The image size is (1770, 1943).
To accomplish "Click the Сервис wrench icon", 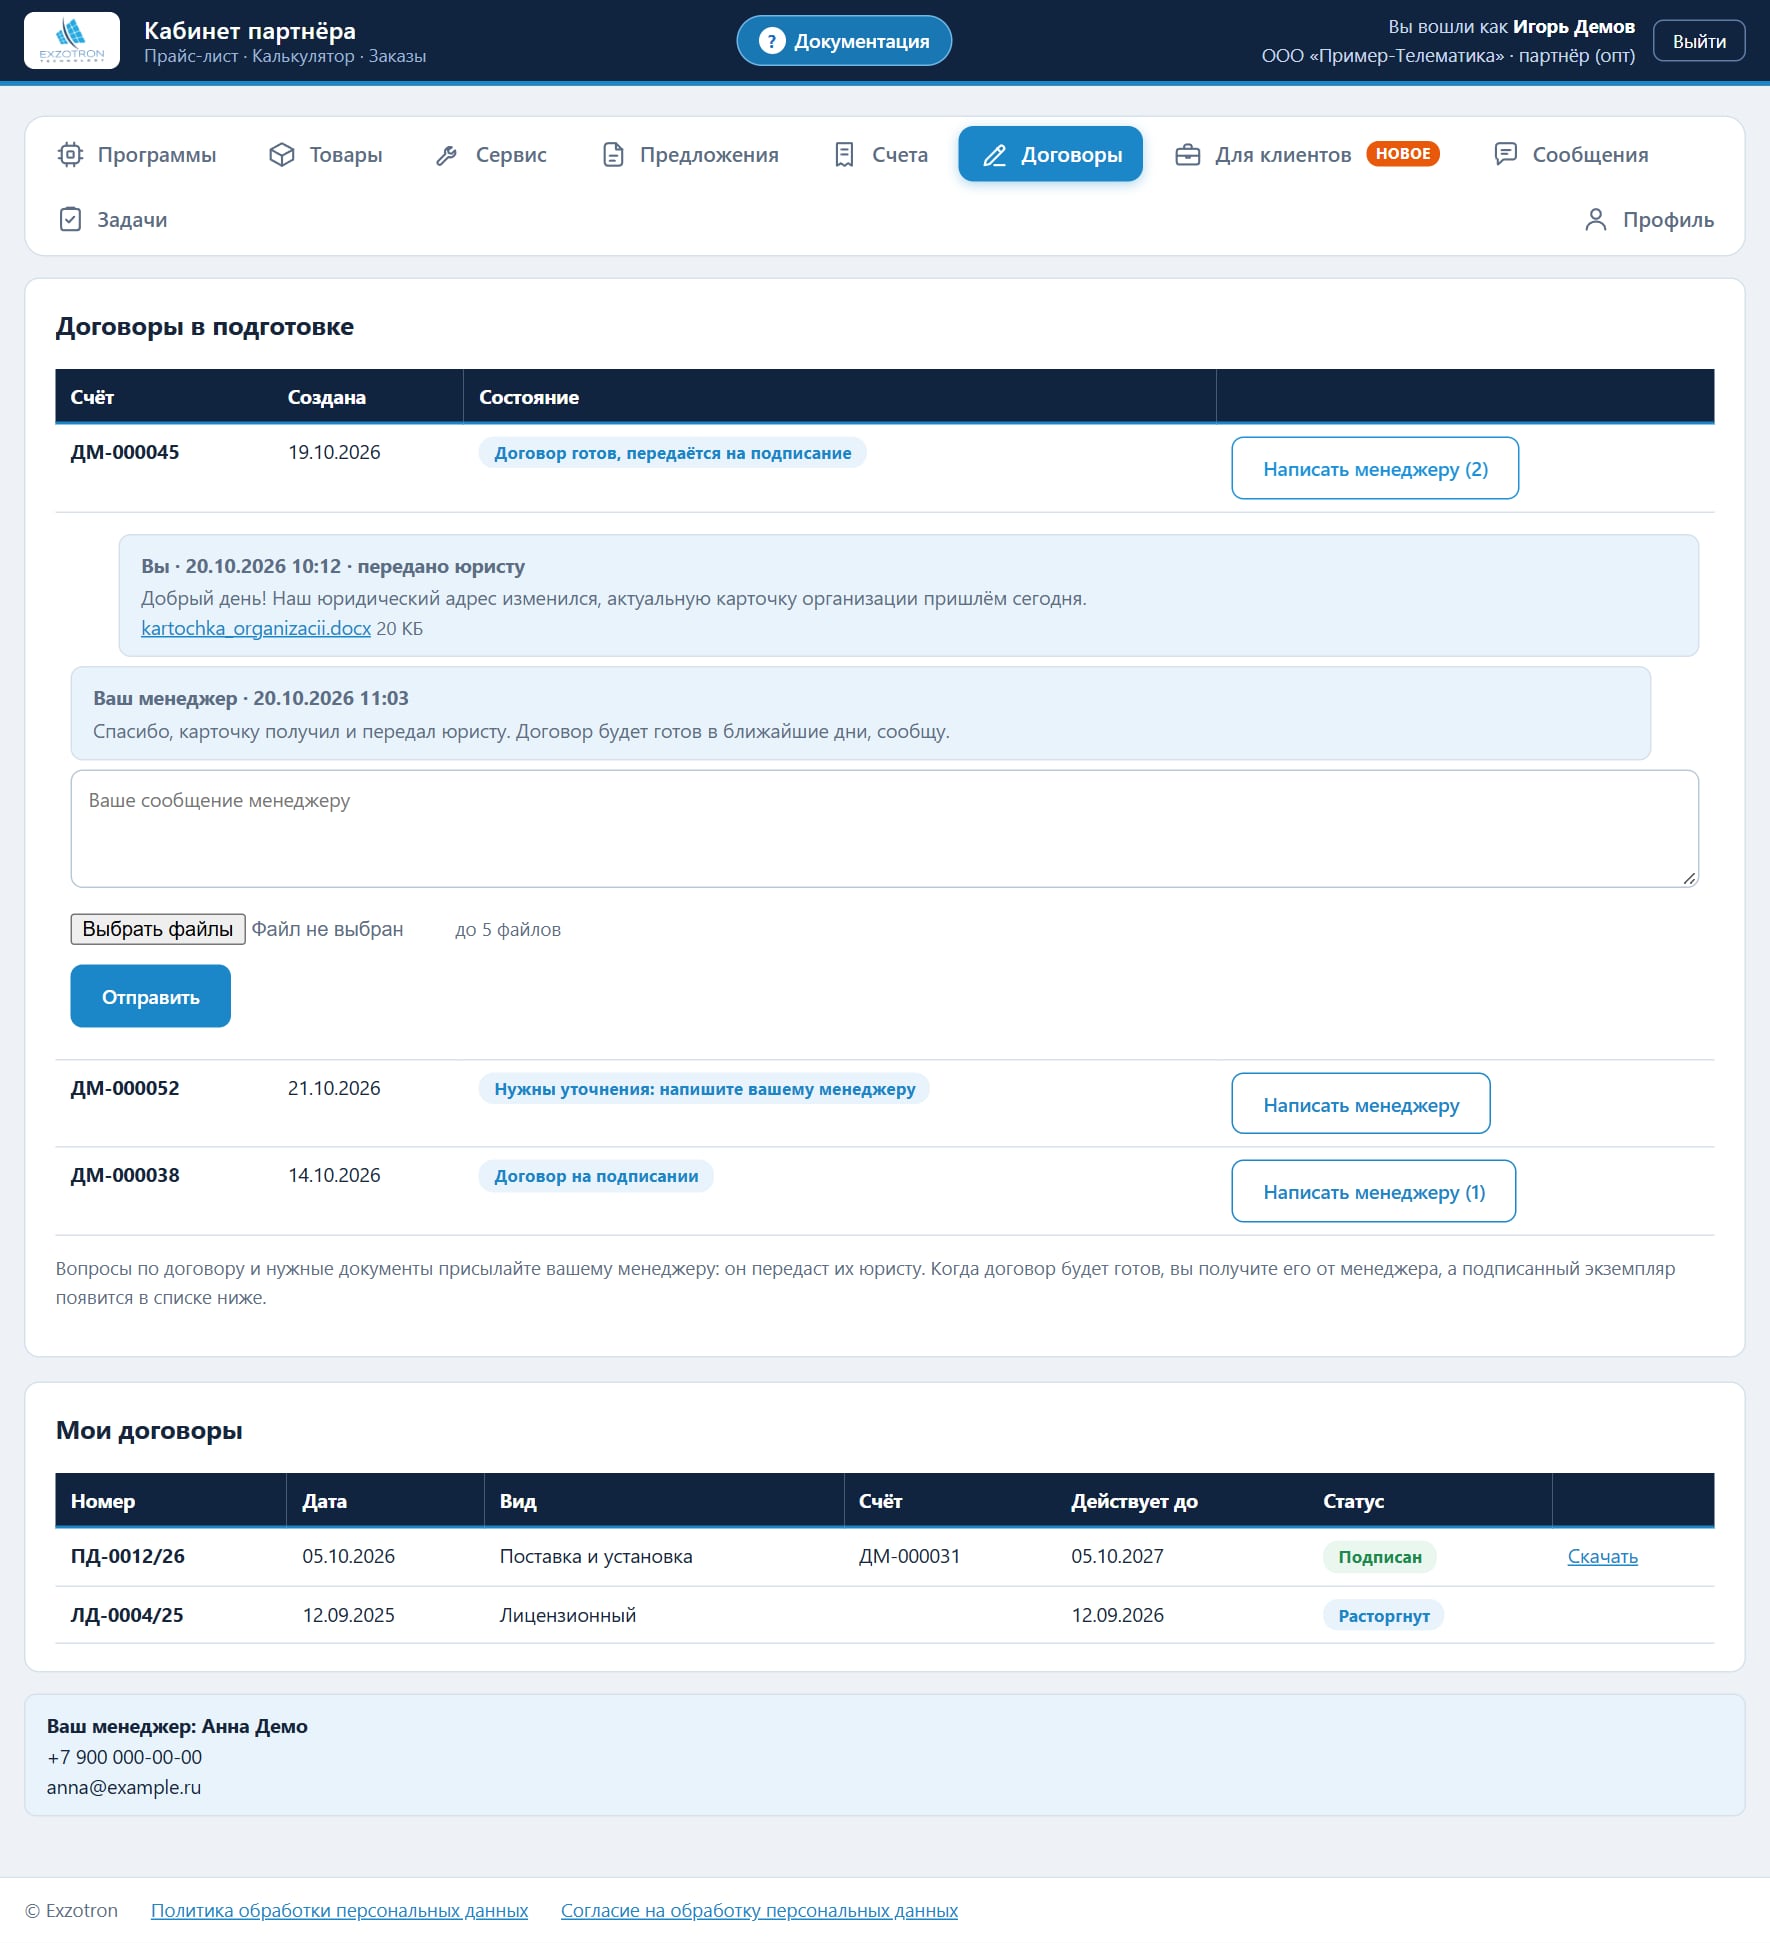I will [447, 155].
